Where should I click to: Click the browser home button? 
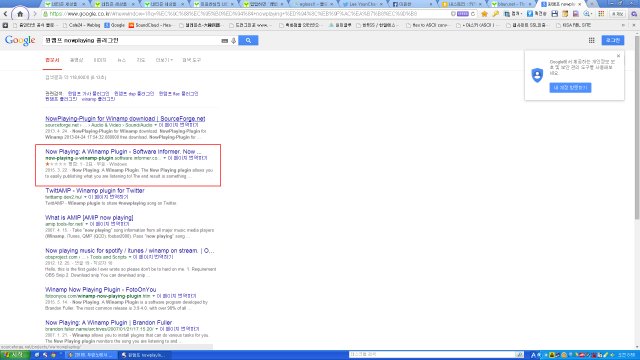point(20,14)
